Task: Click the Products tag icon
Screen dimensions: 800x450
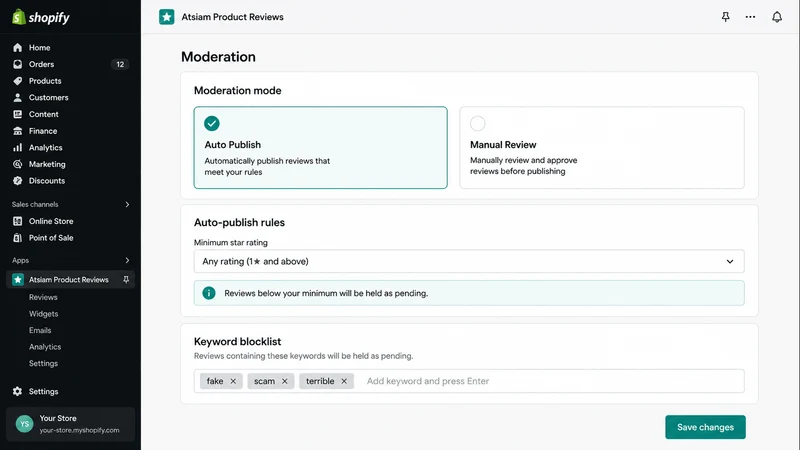Action: click(x=17, y=81)
